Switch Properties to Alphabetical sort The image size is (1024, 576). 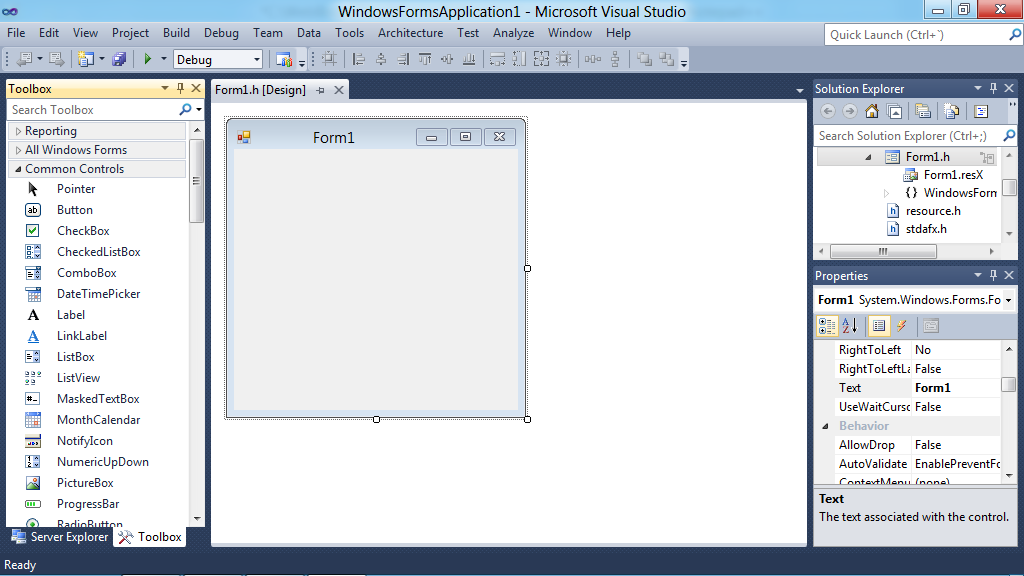pos(850,325)
